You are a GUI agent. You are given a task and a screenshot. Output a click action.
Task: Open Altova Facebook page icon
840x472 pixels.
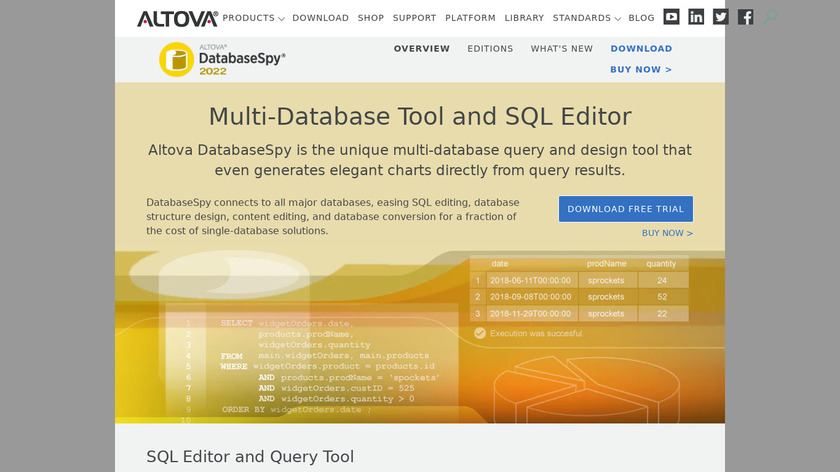tap(745, 17)
